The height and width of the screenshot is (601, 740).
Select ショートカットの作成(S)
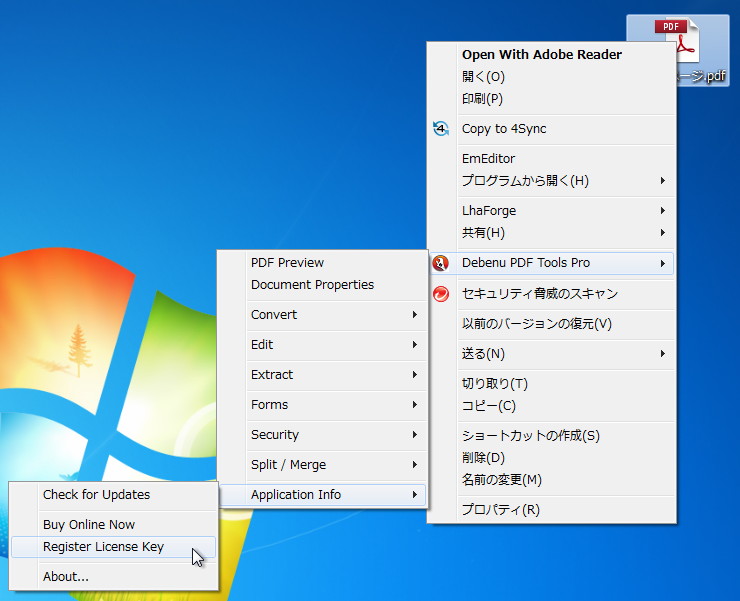click(551, 435)
